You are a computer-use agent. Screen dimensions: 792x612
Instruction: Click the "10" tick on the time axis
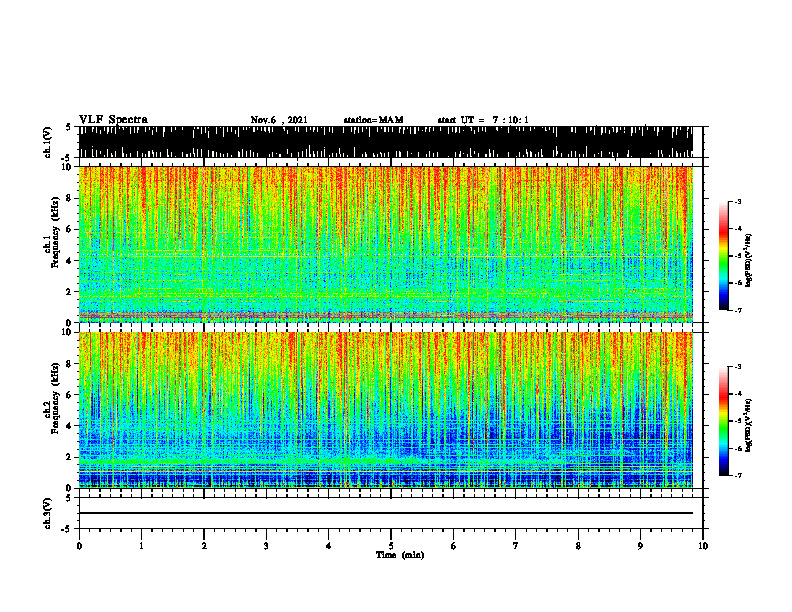[703, 546]
